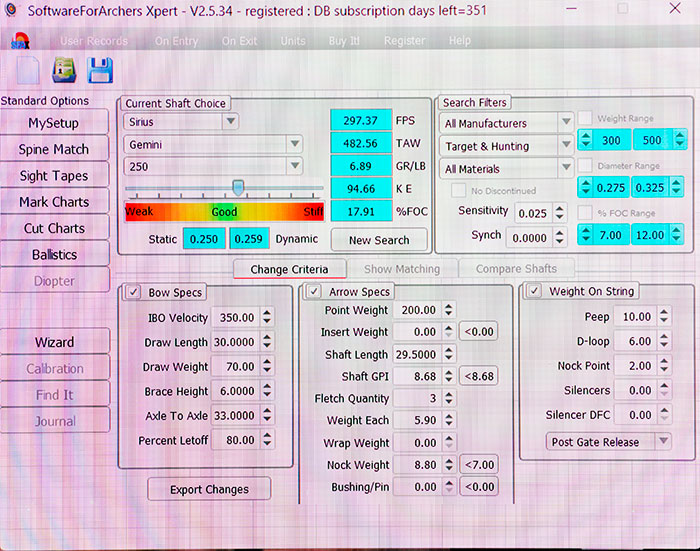
Task: Click the Bushing/Pin <0.00 reset button
Action: pyautogui.click(x=479, y=487)
